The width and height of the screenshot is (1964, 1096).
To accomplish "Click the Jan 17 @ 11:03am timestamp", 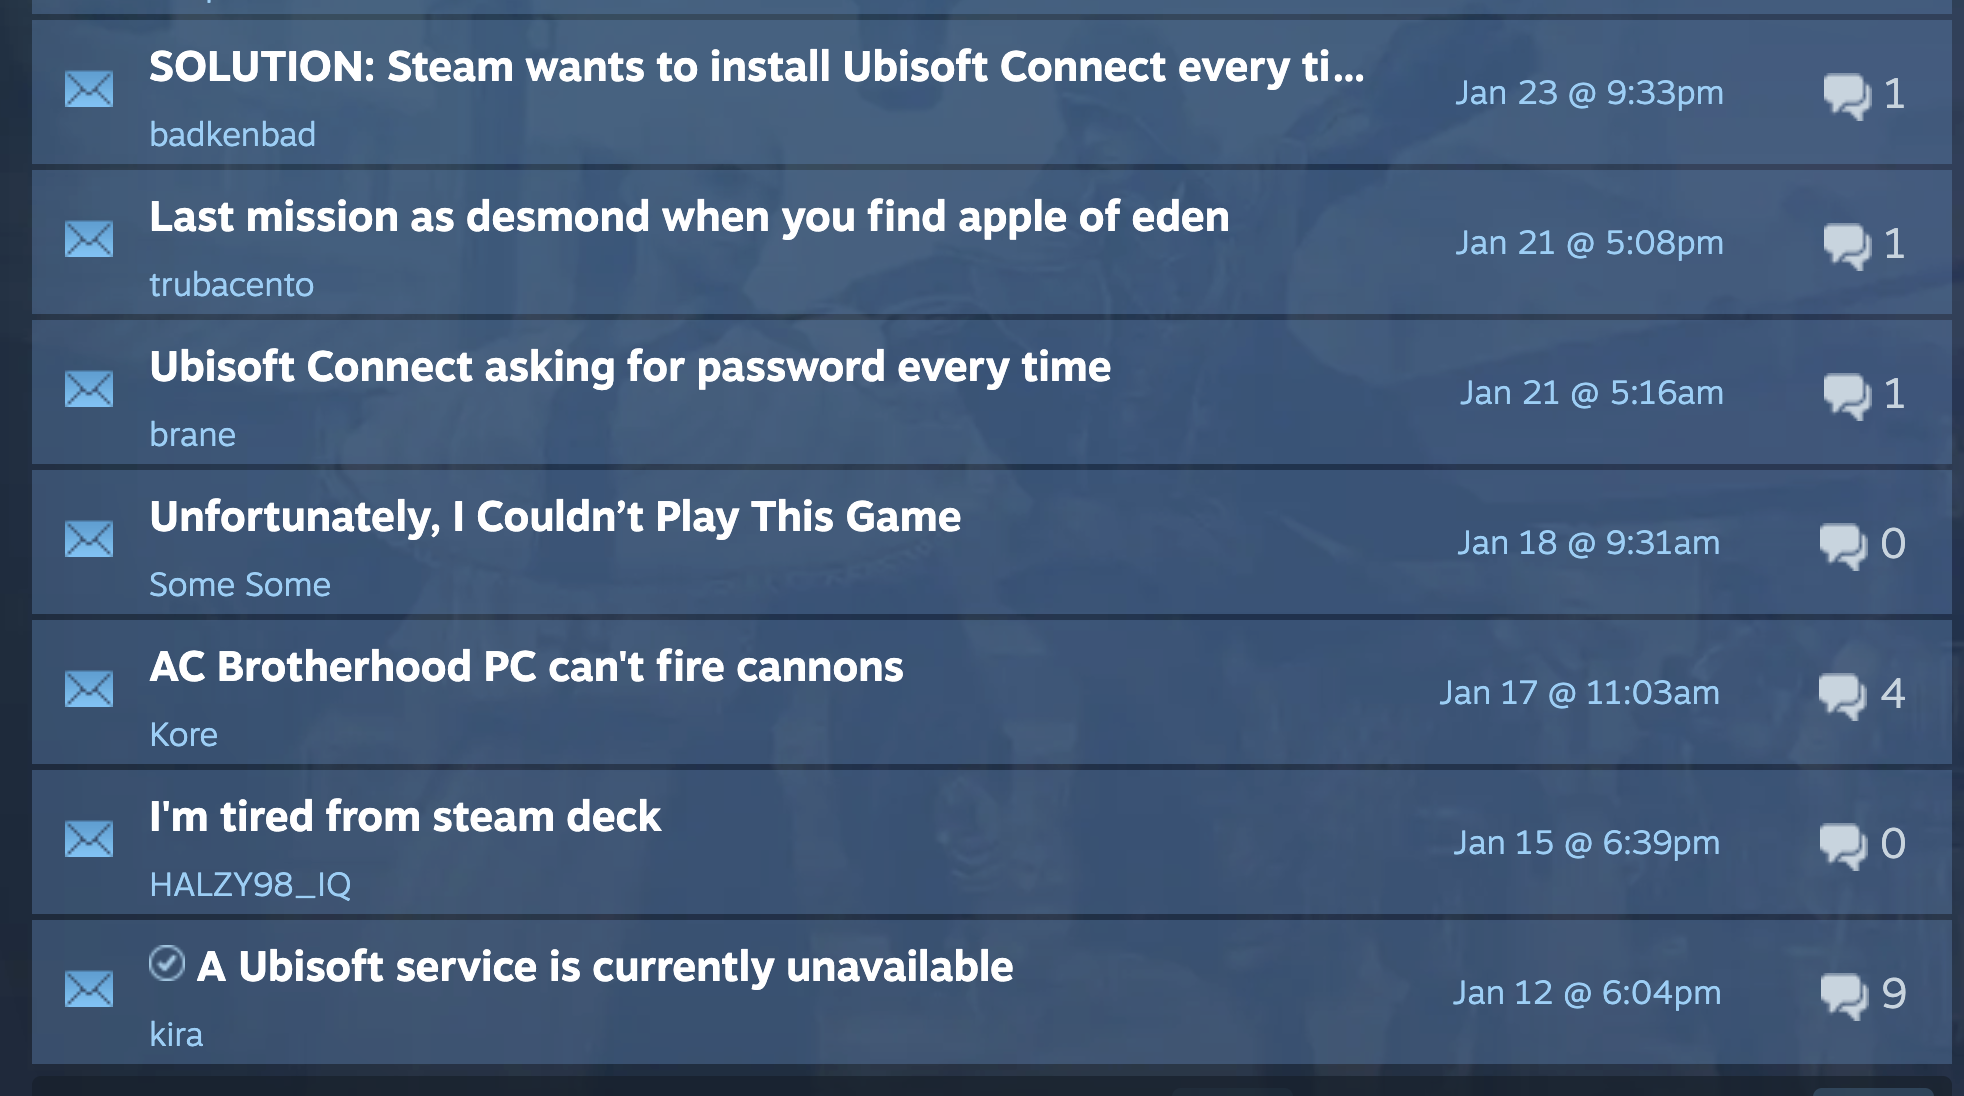I will coord(1579,693).
